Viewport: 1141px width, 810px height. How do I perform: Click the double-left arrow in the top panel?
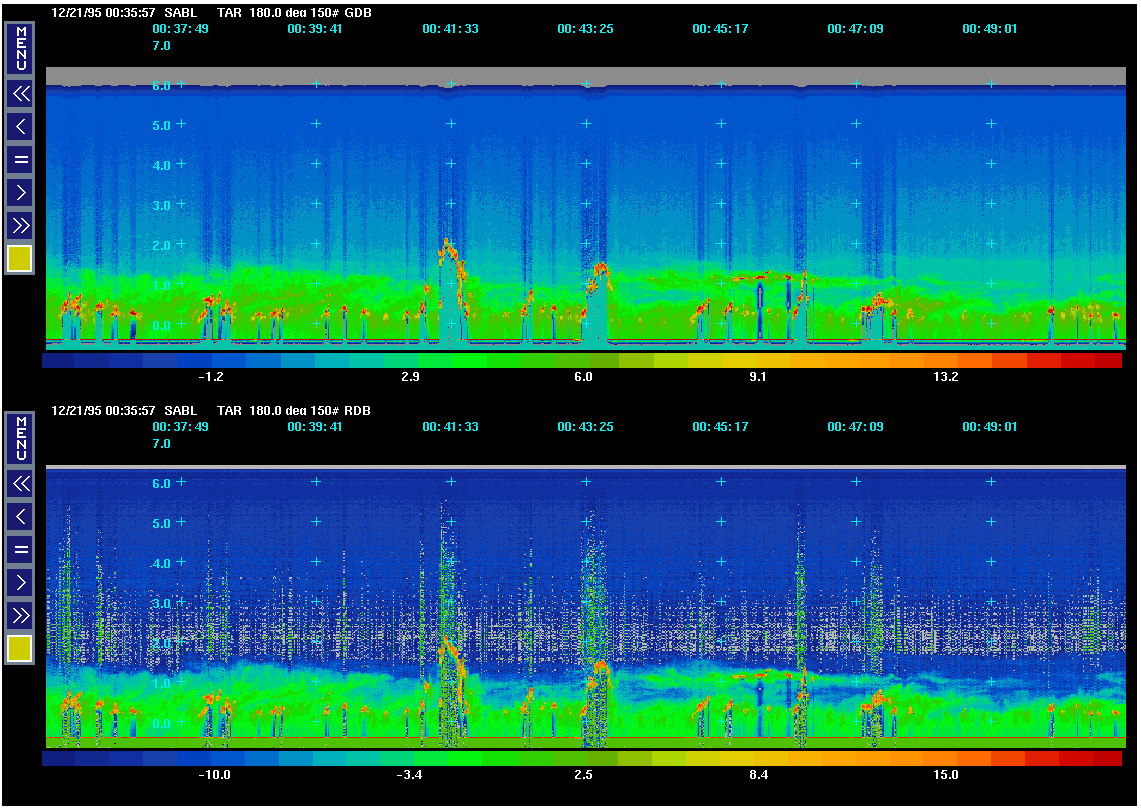[x=20, y=94]
